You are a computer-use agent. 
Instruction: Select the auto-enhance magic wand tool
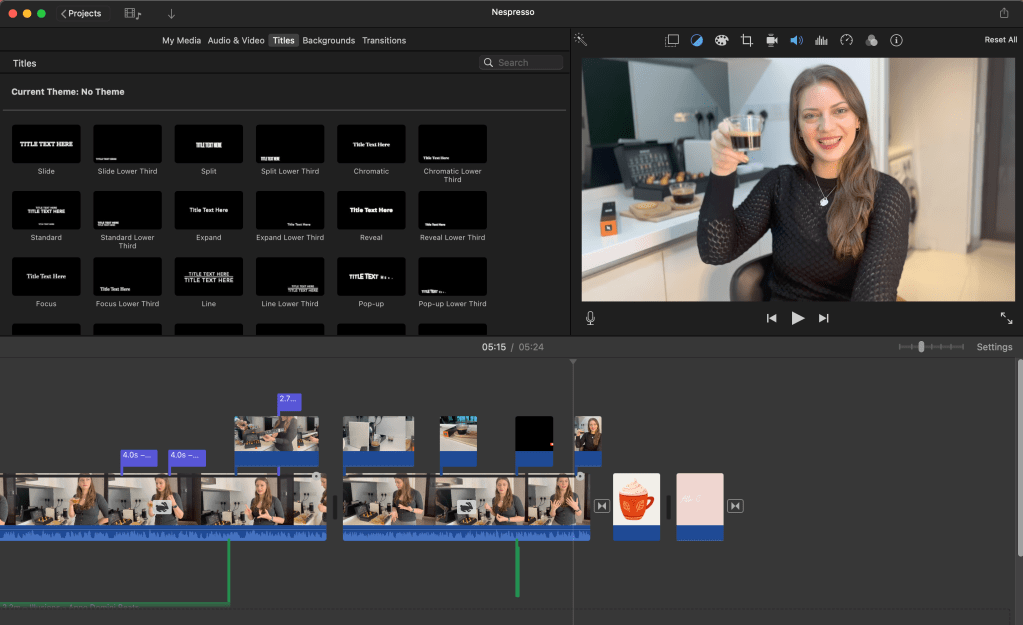coord(578,40)
